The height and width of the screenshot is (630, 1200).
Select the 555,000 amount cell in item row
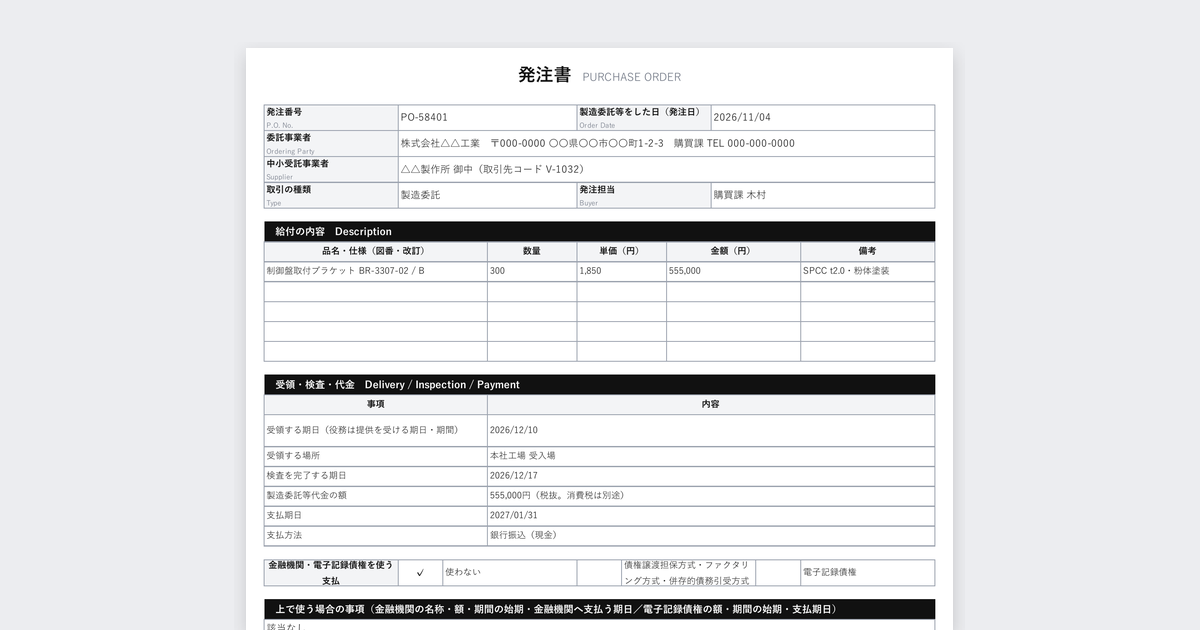click(733, 271)
